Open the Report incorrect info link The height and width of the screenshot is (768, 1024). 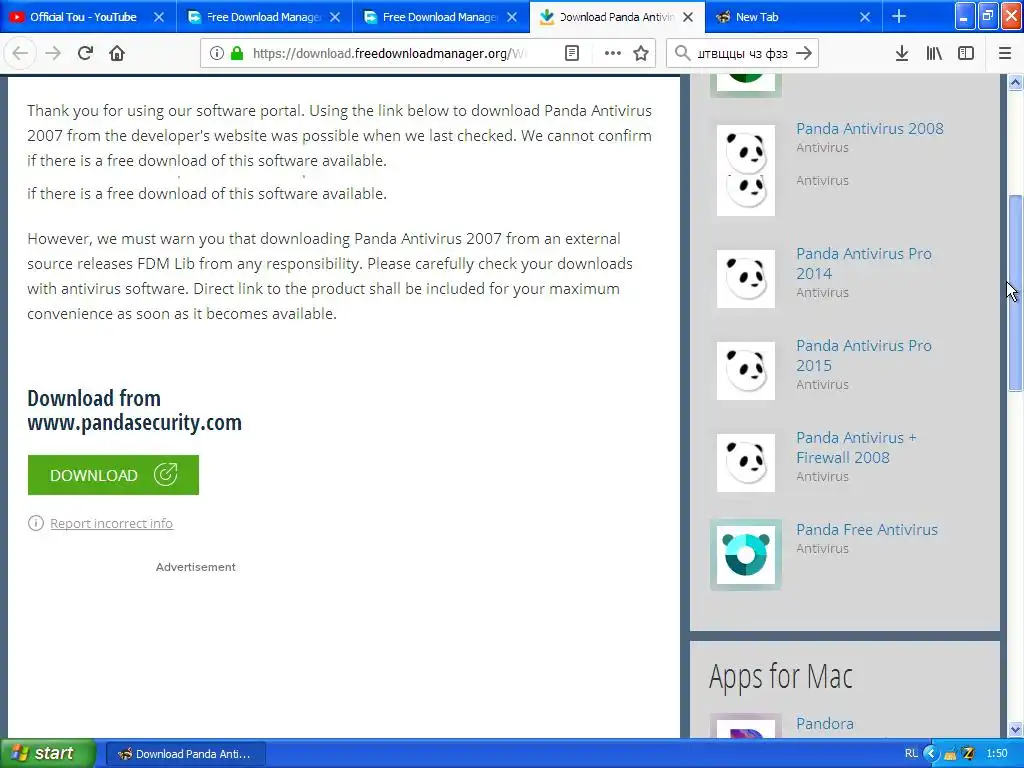click(x=112, y=523)
